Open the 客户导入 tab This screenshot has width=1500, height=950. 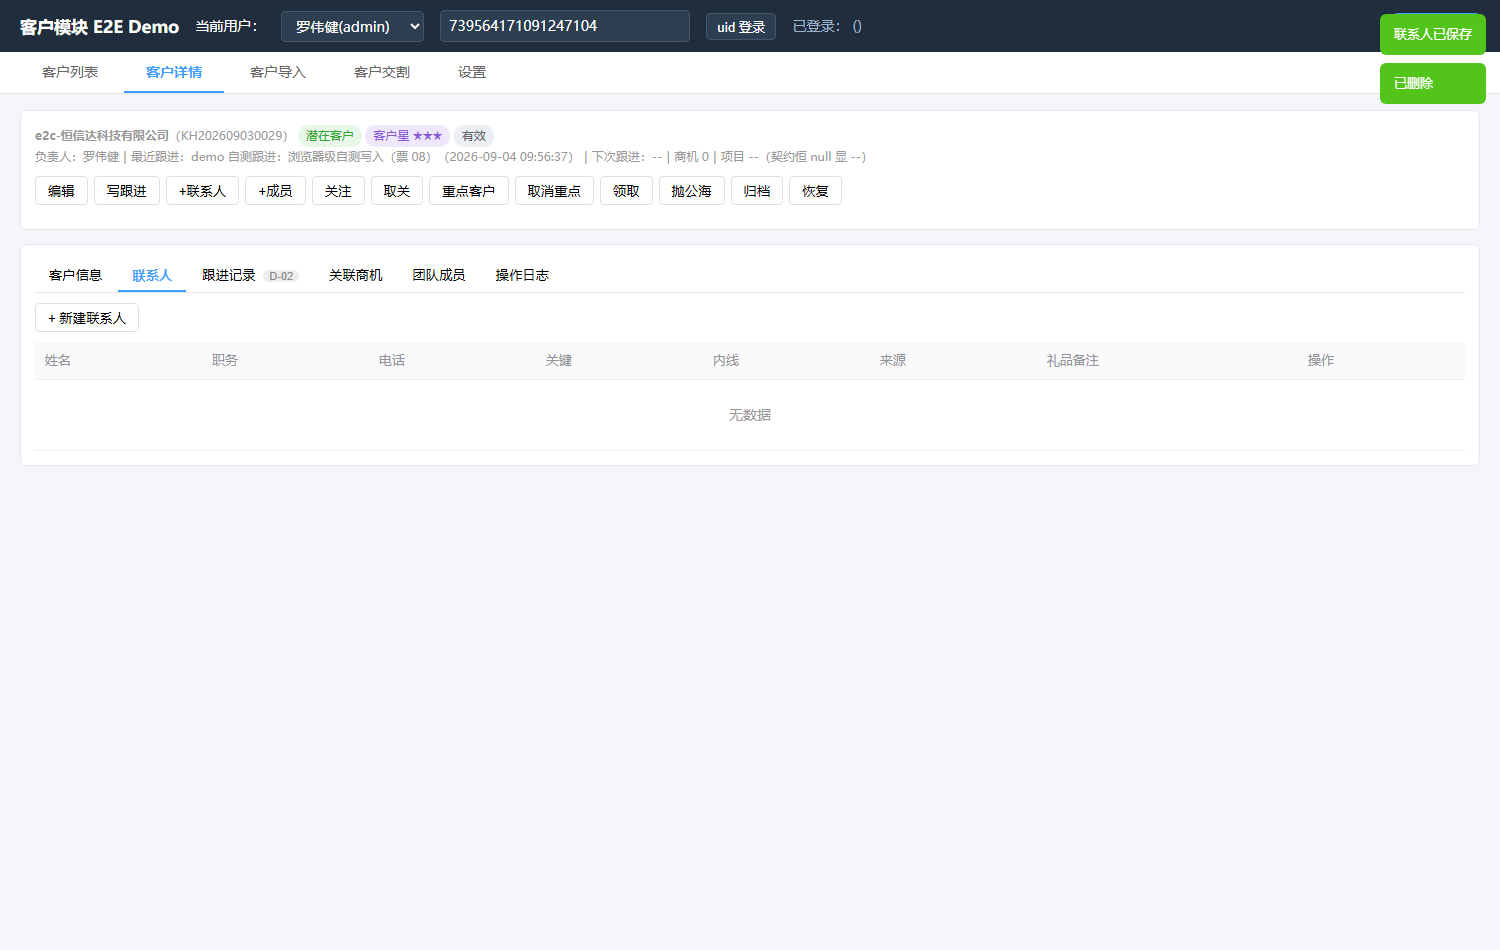[x=278, y=72]
